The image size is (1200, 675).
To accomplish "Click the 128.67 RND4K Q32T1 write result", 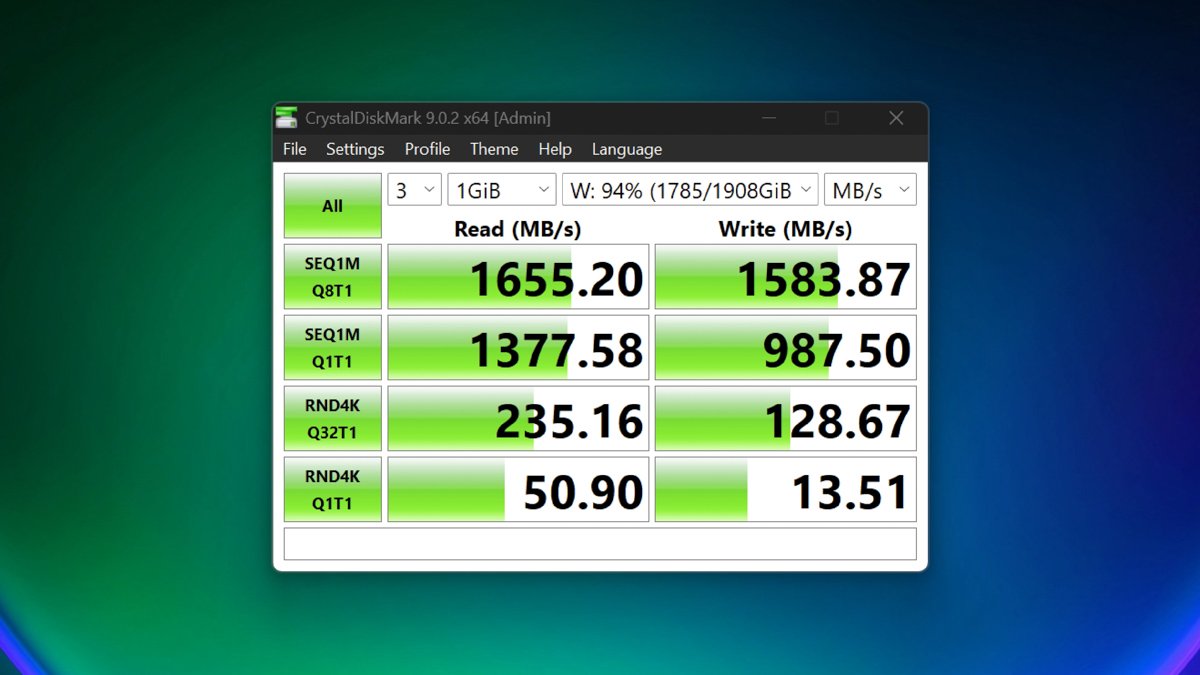I will [x=786, y=419].
